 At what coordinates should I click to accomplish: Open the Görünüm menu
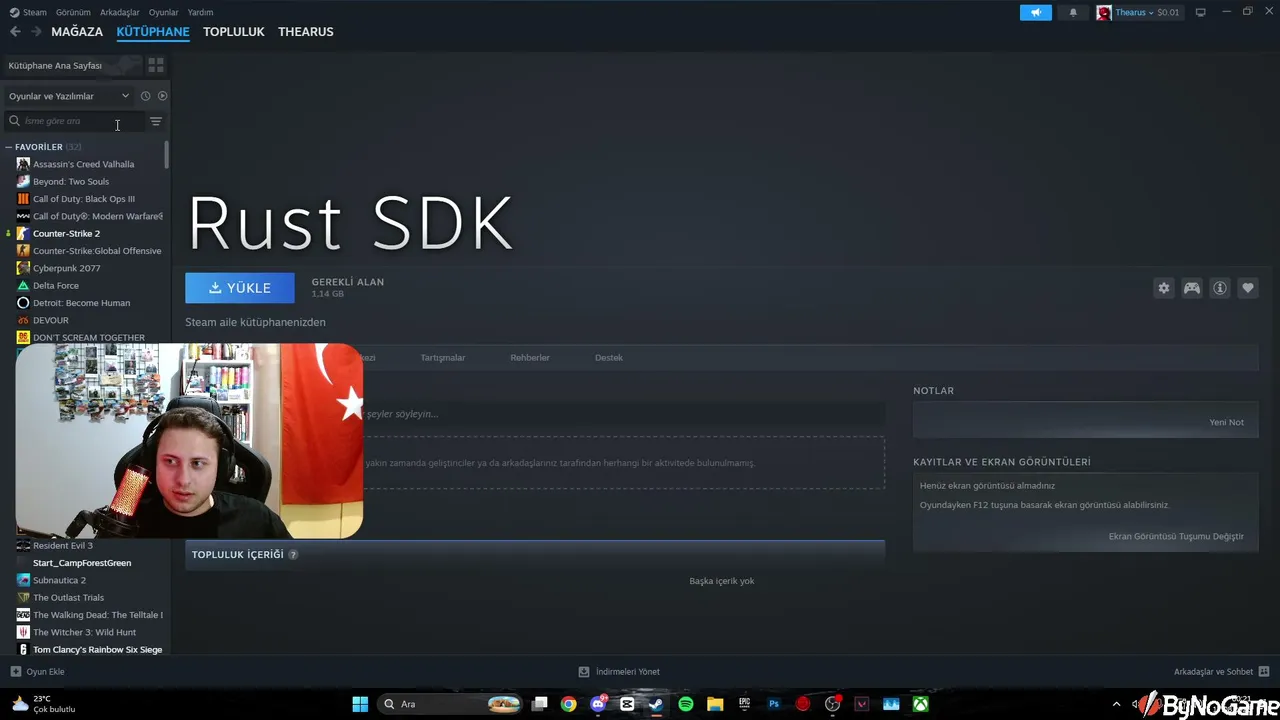(x=73, y=12)
